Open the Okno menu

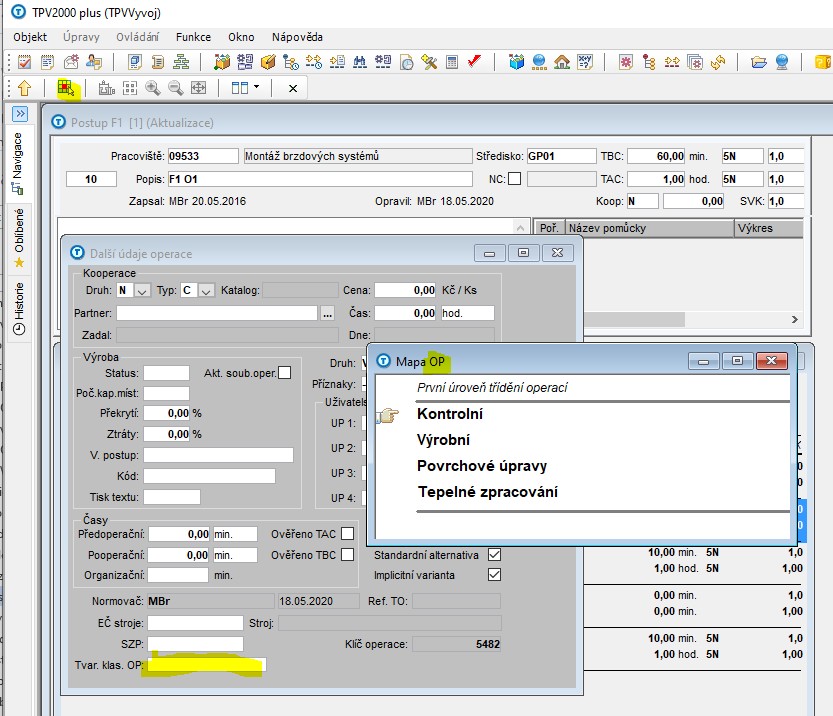click(x=241, y=37)
